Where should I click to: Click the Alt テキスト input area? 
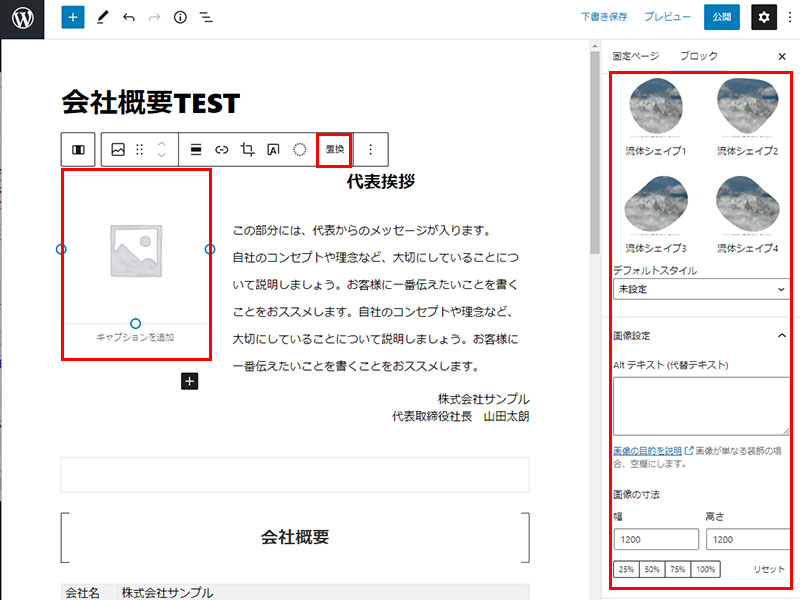pyautogui.click(x=701, y=405)
